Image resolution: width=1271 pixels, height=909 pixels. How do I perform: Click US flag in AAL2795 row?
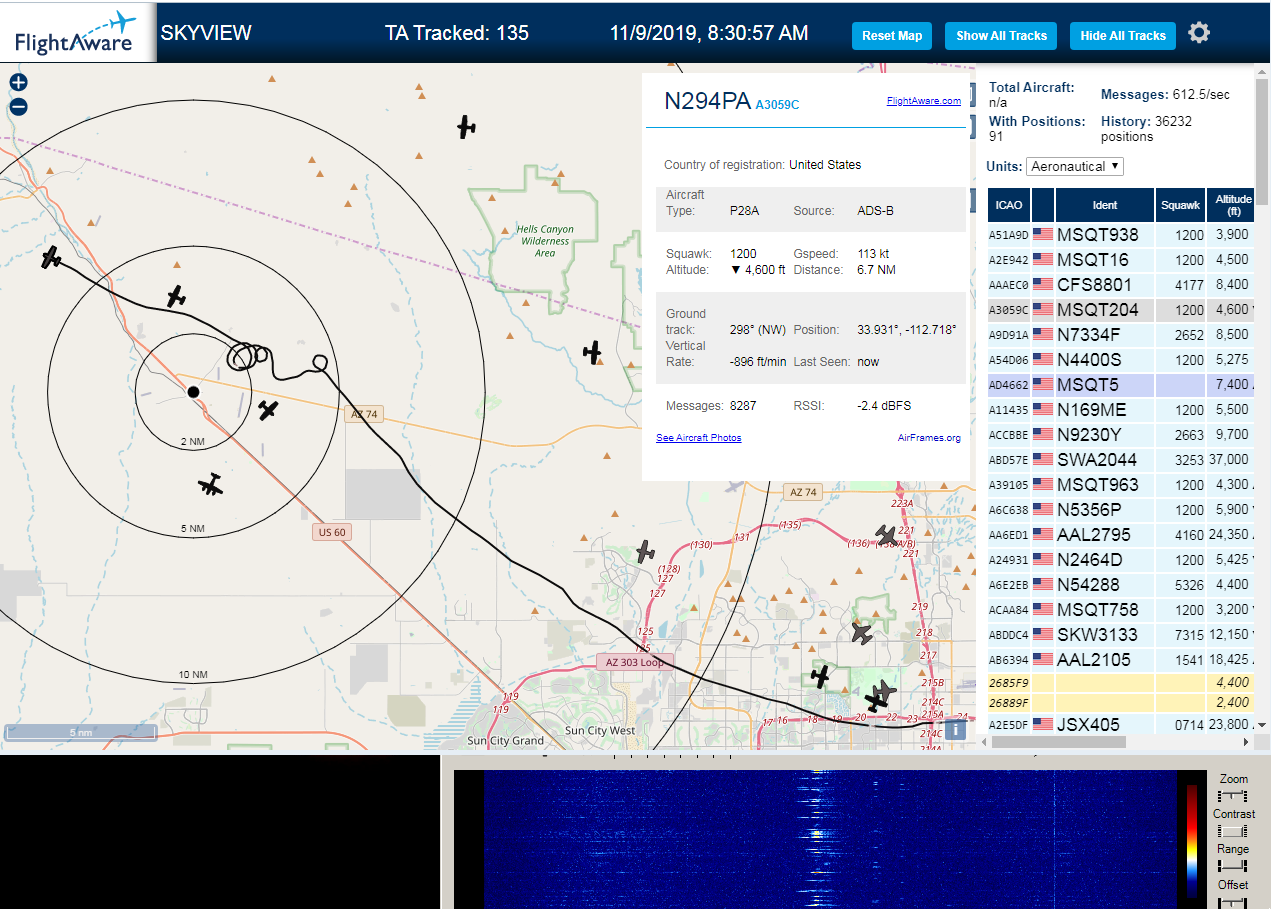pyautogui.click(x=1043, y=534)
